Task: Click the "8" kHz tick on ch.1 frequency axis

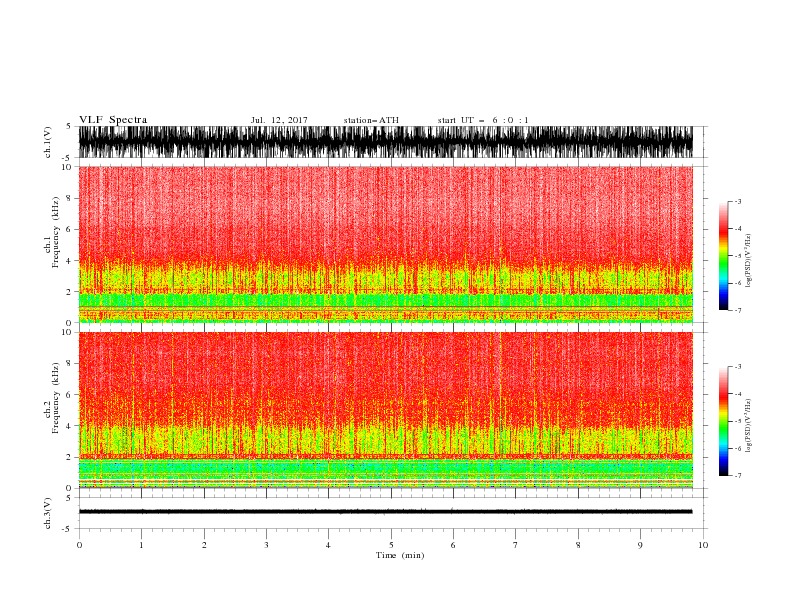Action: coord(70,198)
